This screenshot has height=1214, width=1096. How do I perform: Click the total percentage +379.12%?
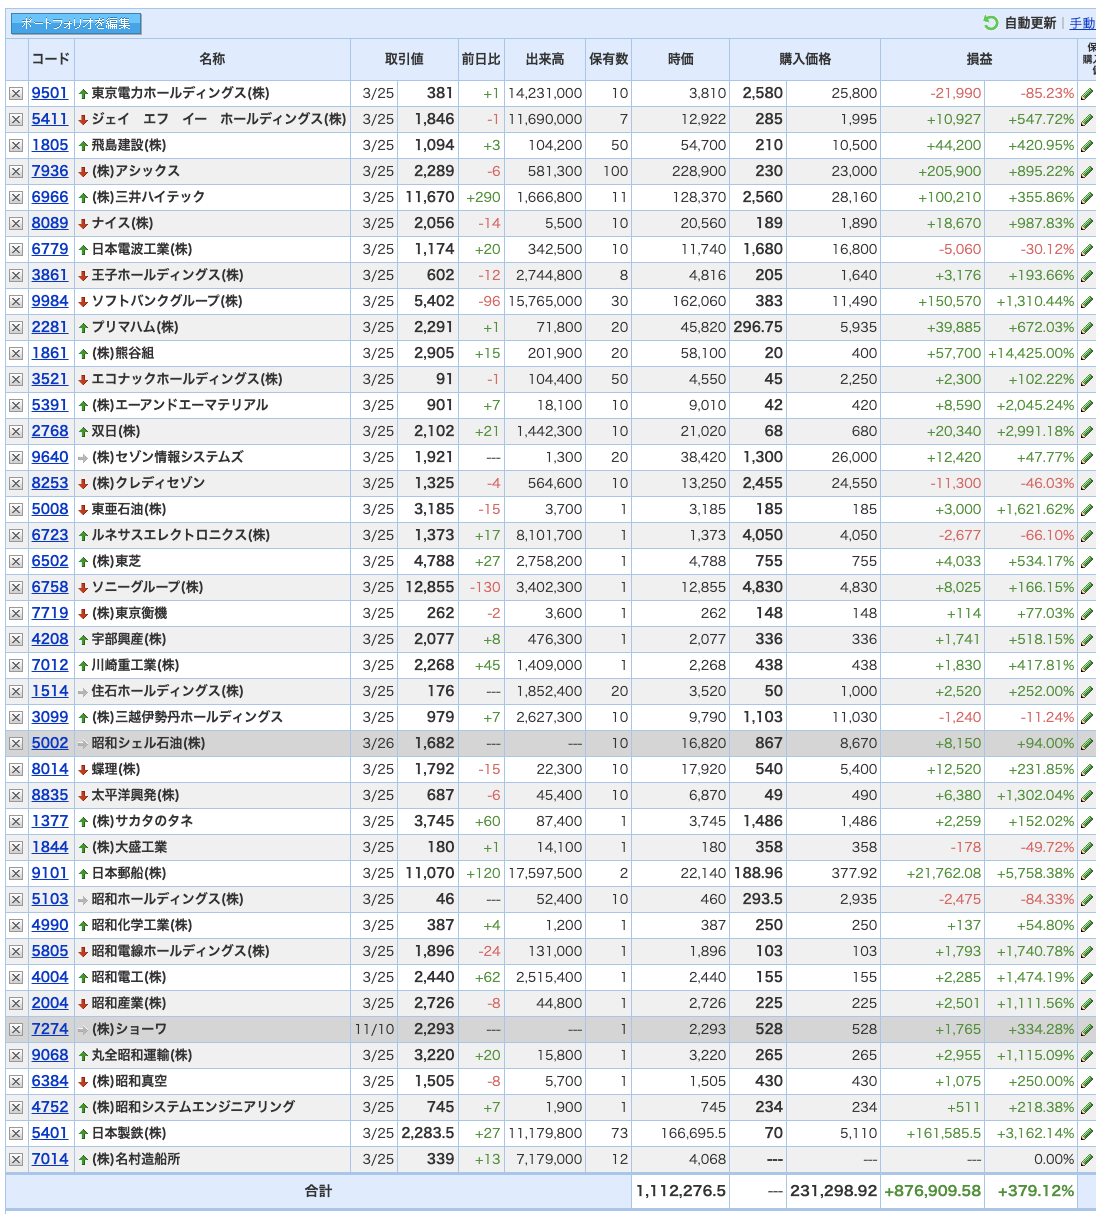(1035, 1191)
